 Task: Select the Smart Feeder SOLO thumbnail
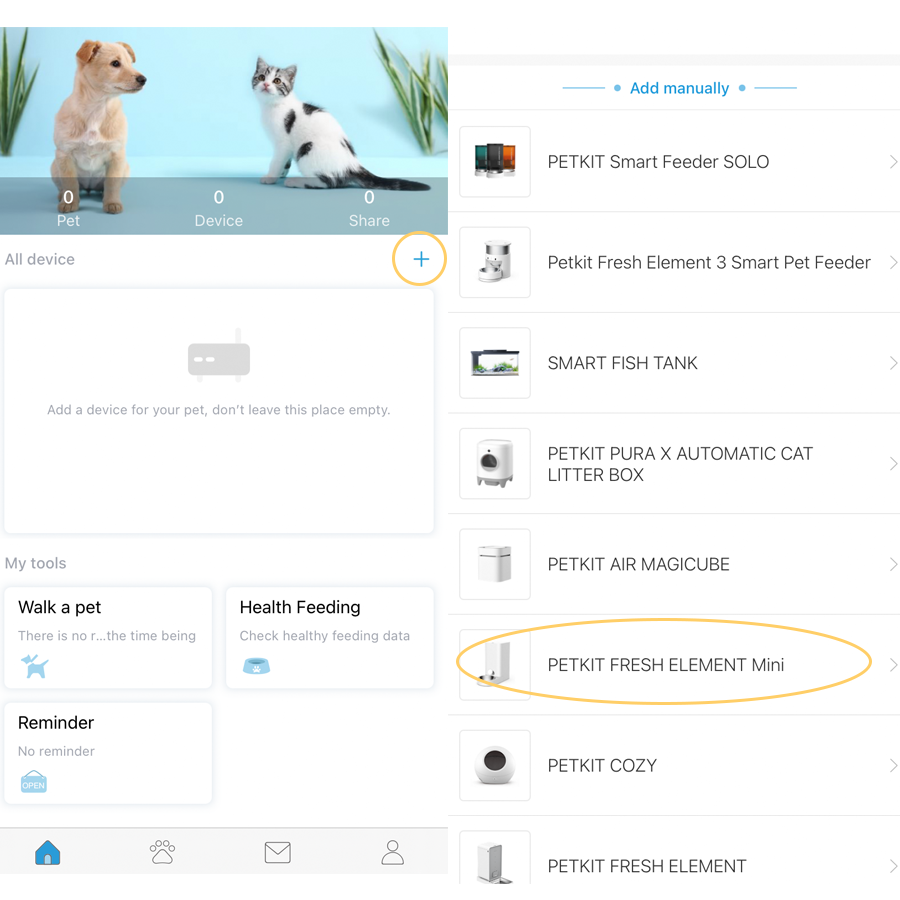pos(495,162)
